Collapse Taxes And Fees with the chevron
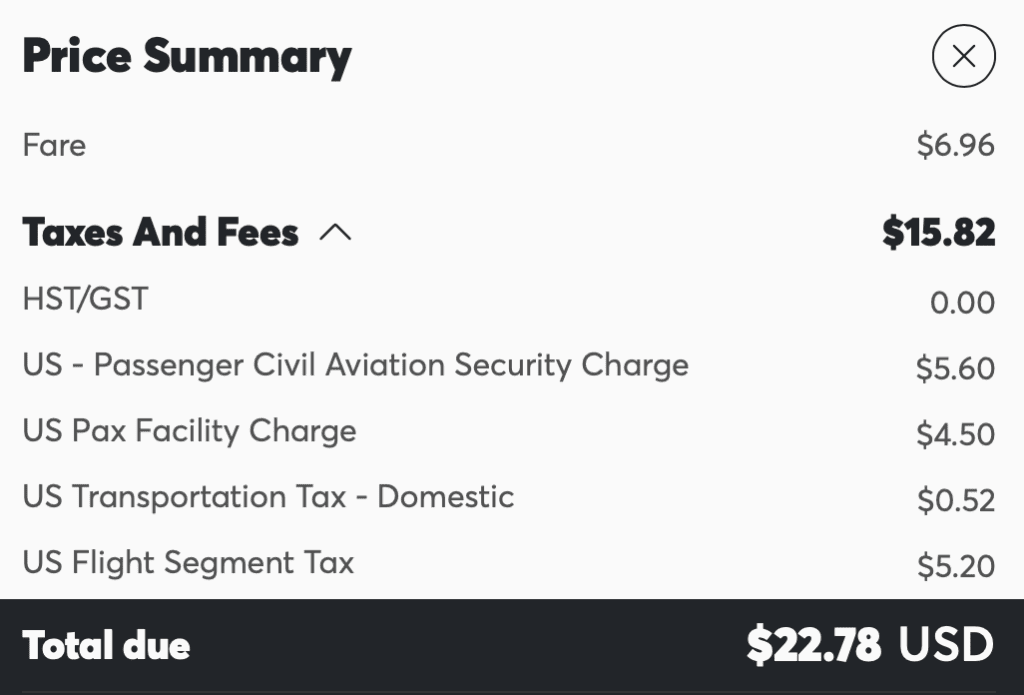Image resolution: width=1024 pixels, height=695 pixels. point(335,233)
